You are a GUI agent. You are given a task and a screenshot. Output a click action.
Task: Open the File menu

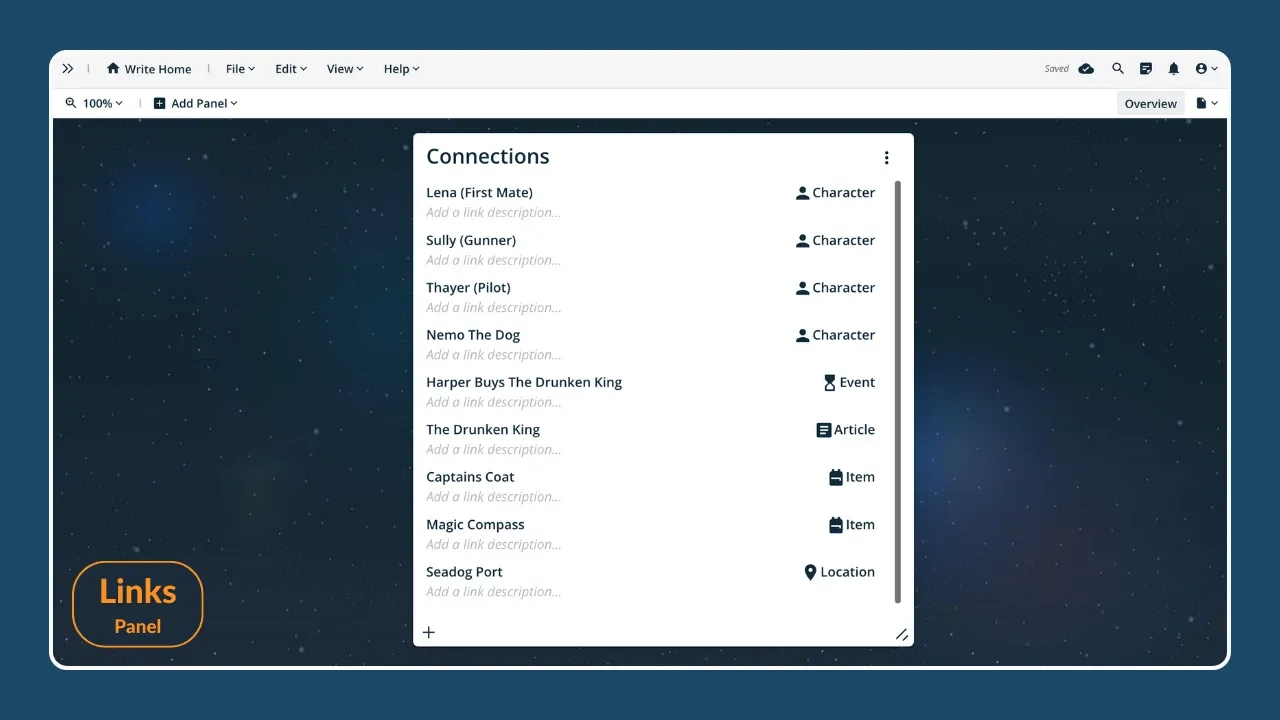pyautogui.click(x=240, y=69)
